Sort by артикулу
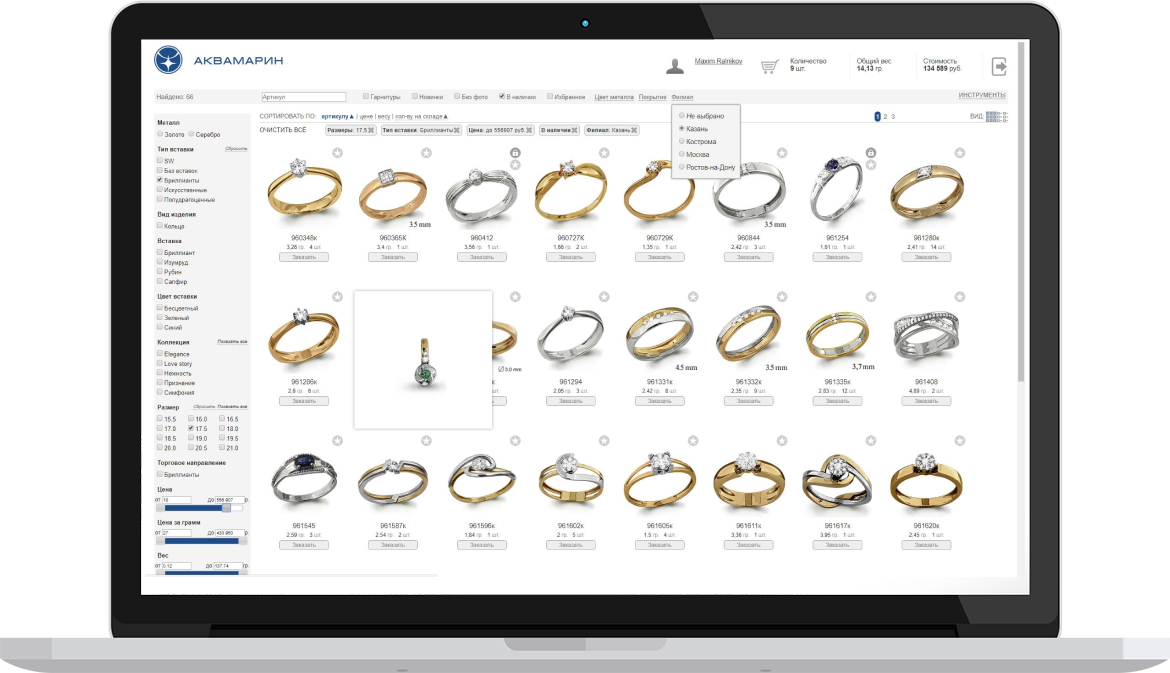 click(337, 116)
